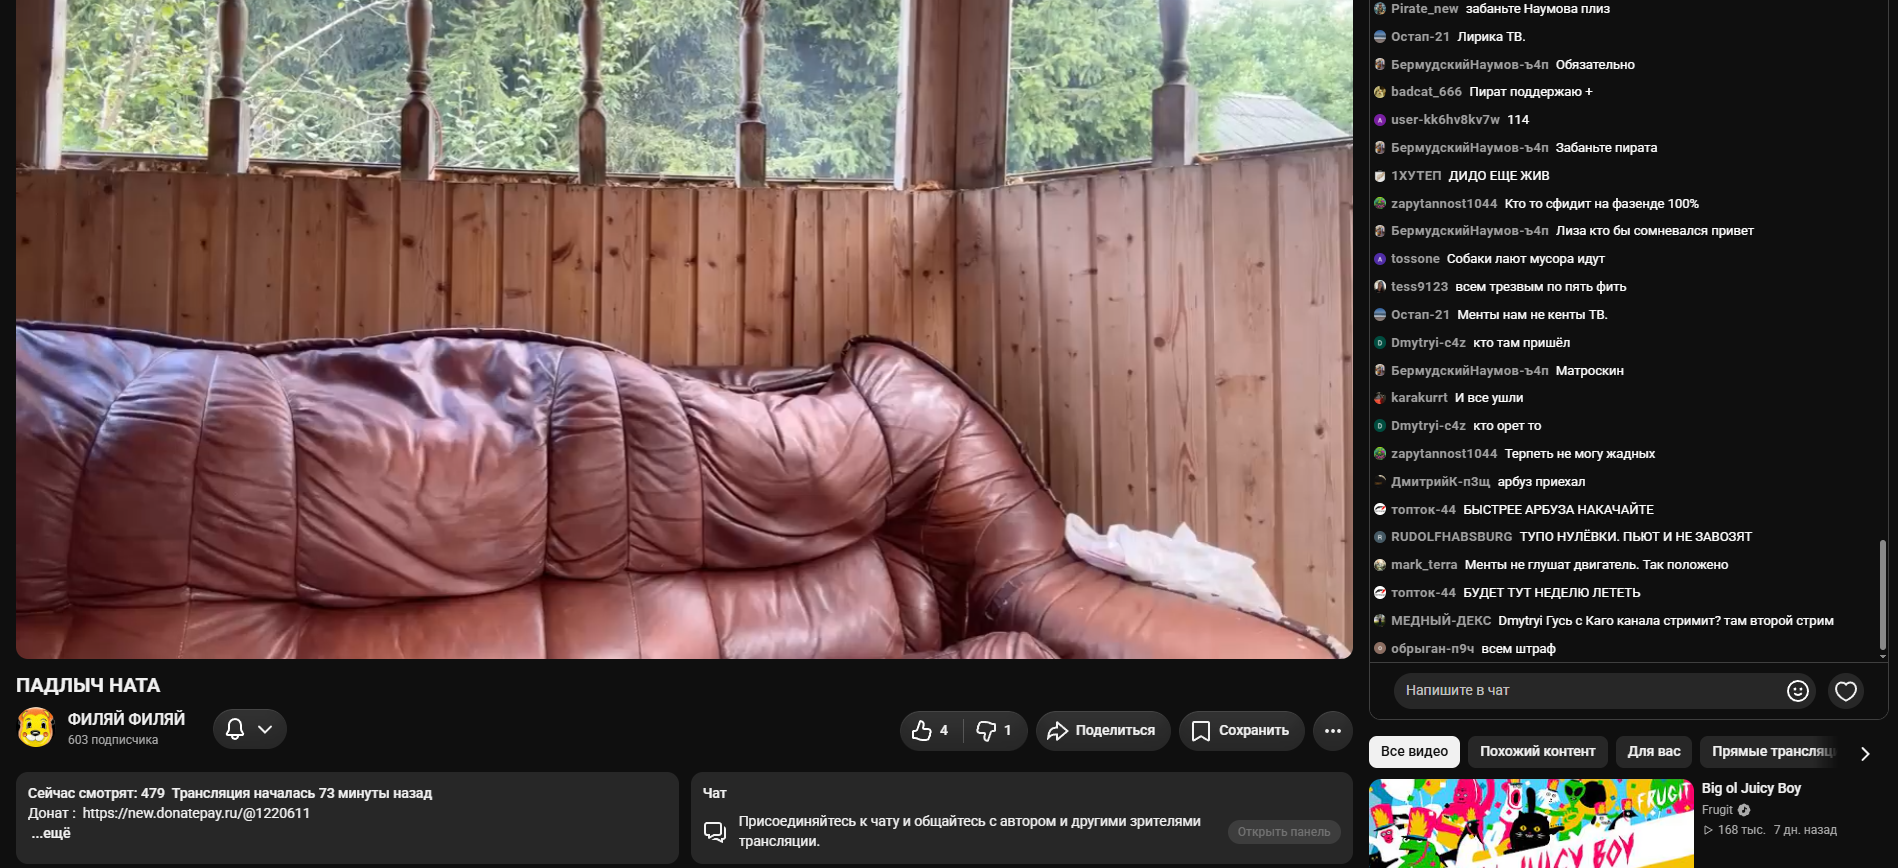Open the emoji picker in chat input
The height and width of the screenshot is (868, 1898).
[1798, 691]
